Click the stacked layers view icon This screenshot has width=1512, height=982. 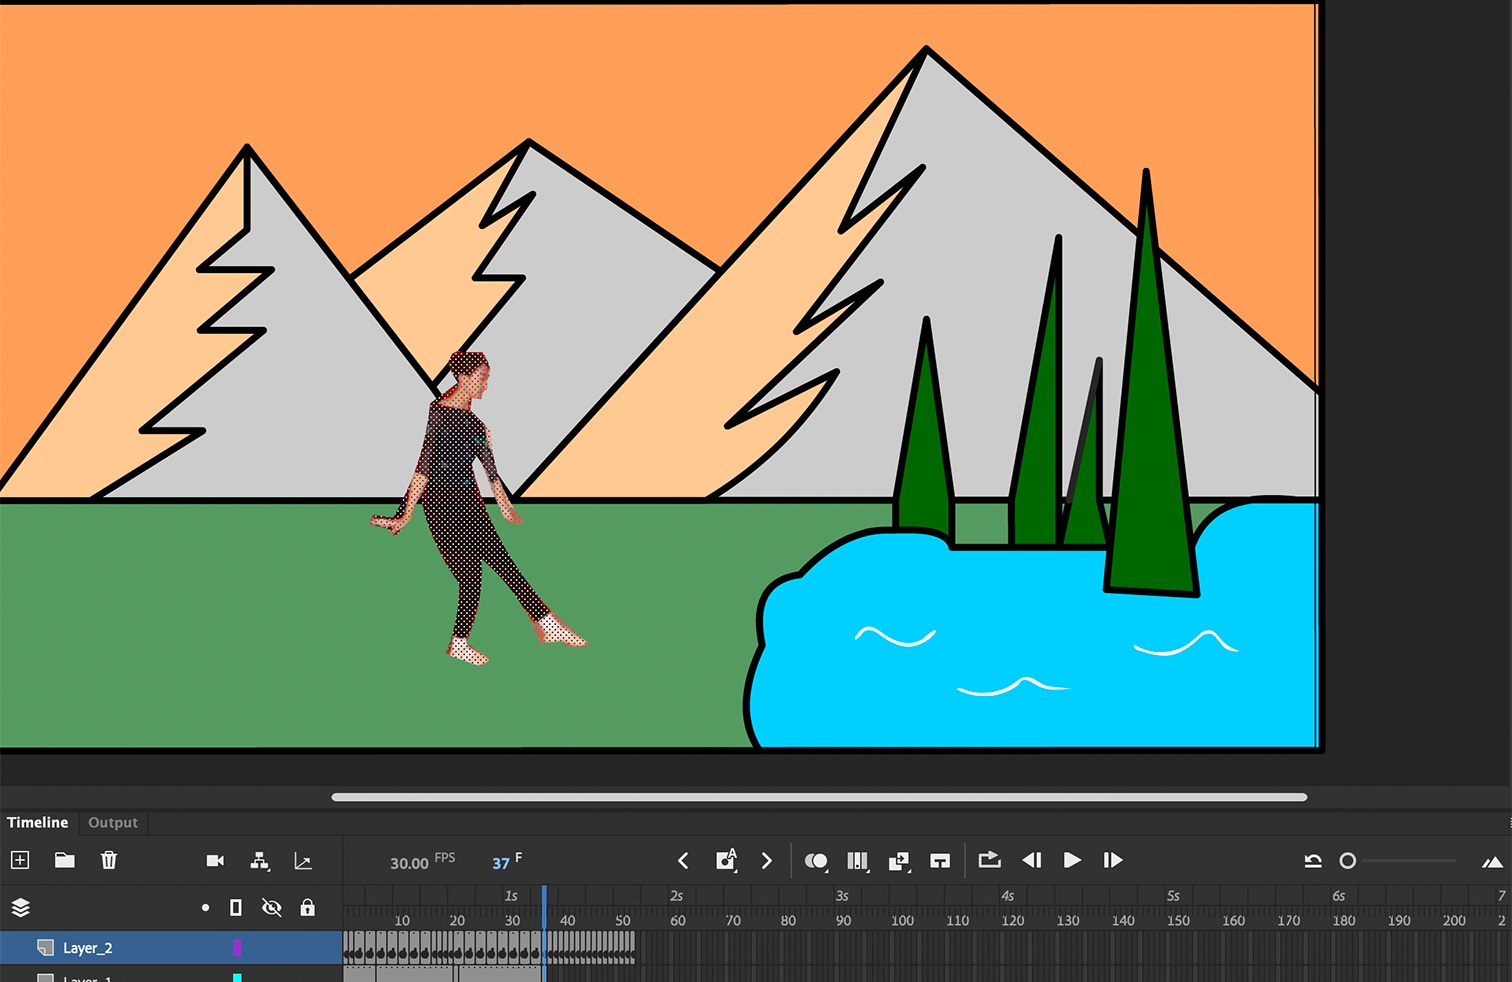[21, 907]
